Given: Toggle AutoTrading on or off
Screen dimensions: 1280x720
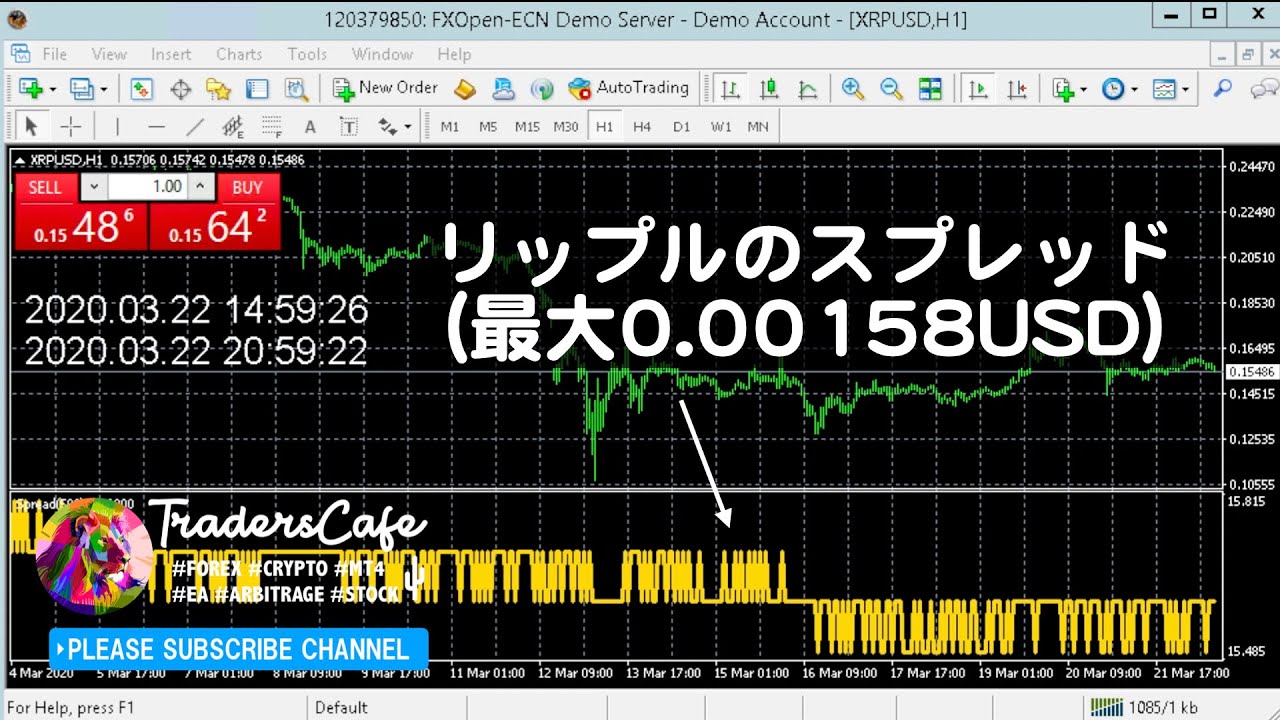Looking at the screenshot, I should (x=628, y=88).
